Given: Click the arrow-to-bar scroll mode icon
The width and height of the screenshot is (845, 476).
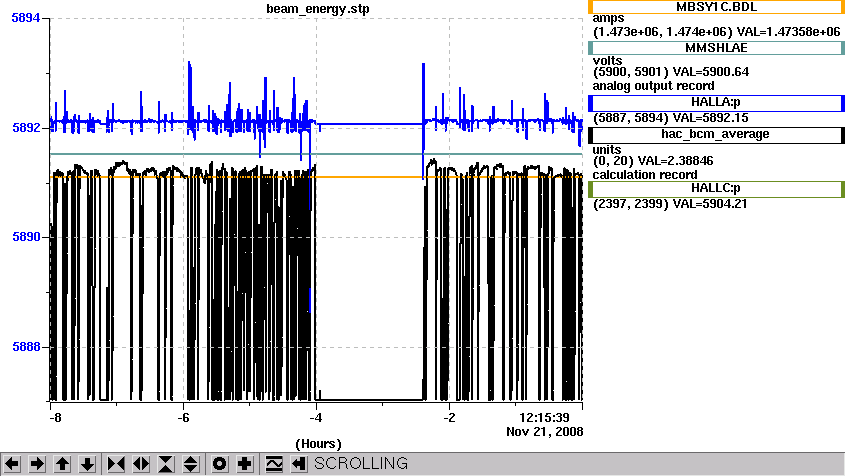Looking at the screenshot, I should 299,464.
